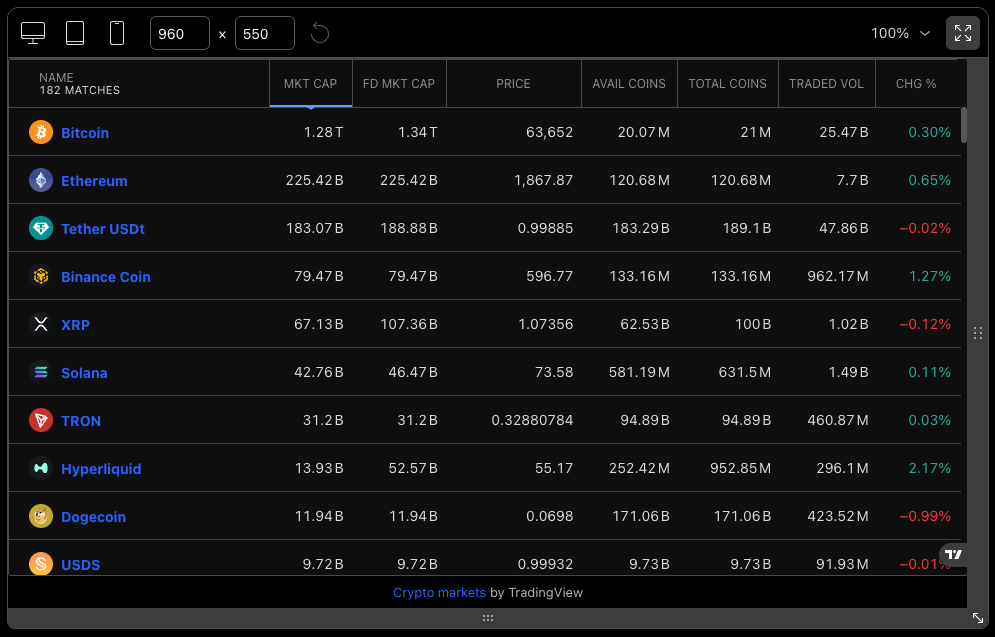
Task: Click XRP's total coins 100 B
Action: [x=753, y=324]
